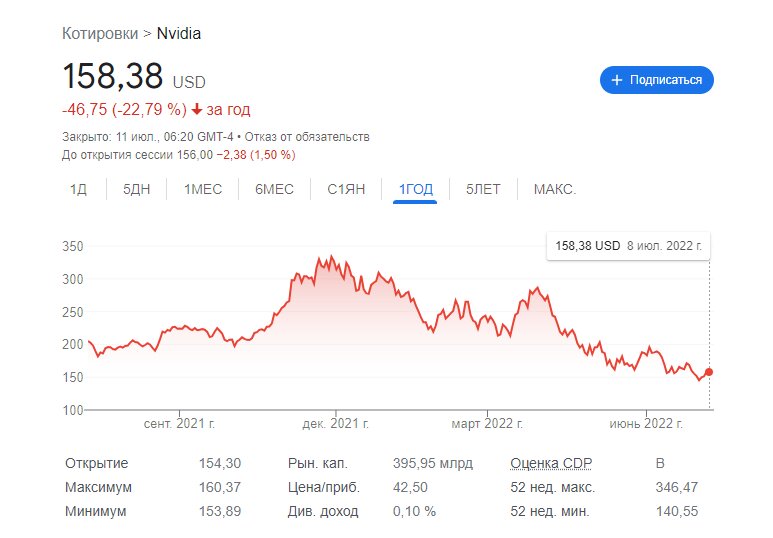The height and width of the screenshot is (538, 773).
Task: Click the 158,38 price heading
Action: (x=115, y=78)
